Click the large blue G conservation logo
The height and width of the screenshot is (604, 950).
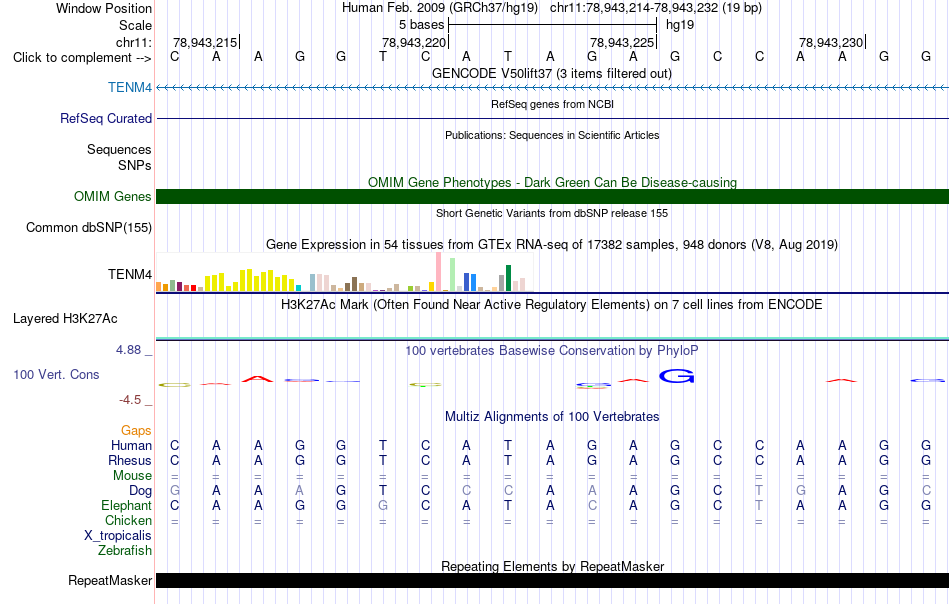tap(676, 376)
